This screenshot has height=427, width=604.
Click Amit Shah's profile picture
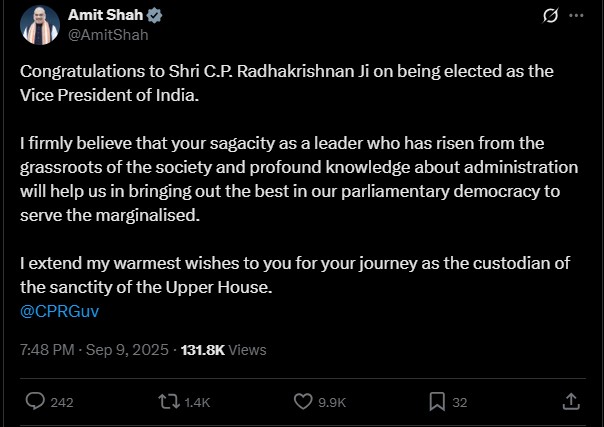pos(40,27)
